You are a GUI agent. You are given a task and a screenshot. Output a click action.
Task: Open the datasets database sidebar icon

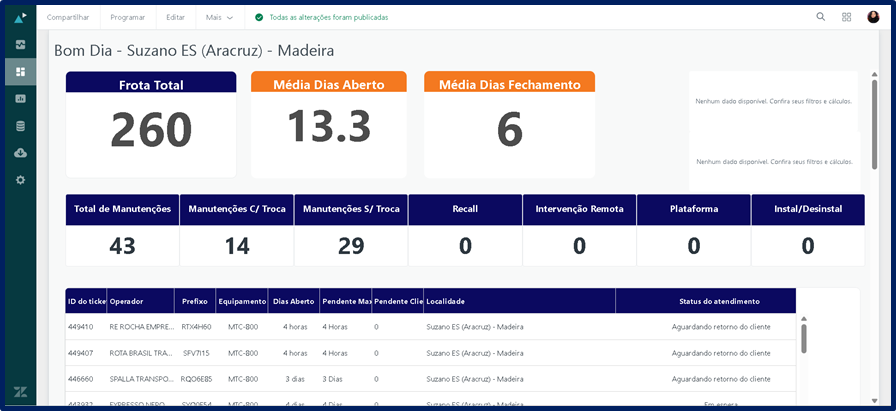click(20, 126)
